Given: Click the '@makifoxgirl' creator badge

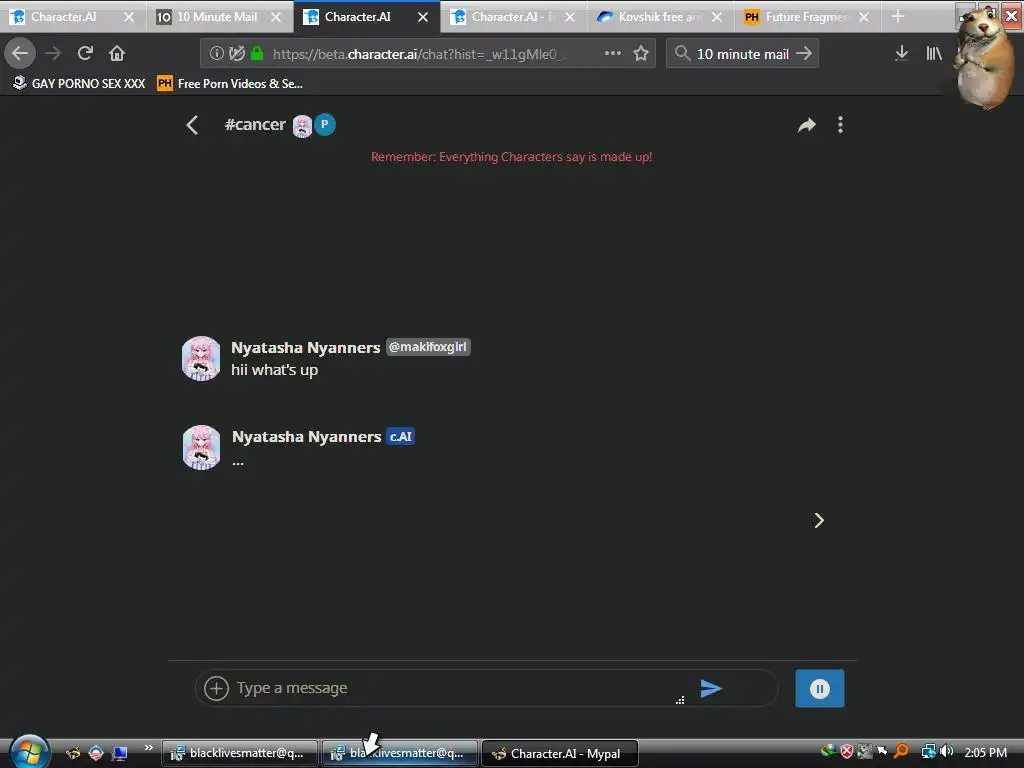Looking at the screenshot, I should pos(428,347).
